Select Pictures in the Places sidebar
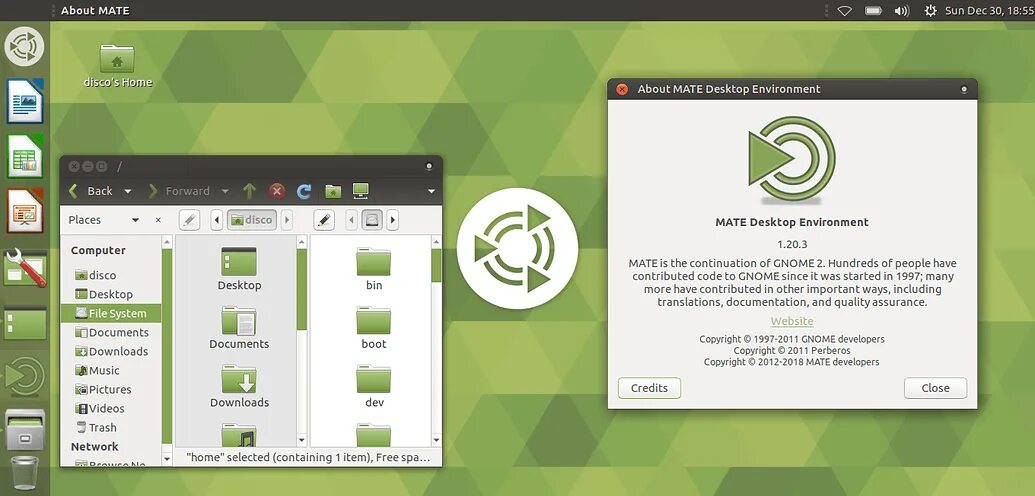 tap(110, 390)
